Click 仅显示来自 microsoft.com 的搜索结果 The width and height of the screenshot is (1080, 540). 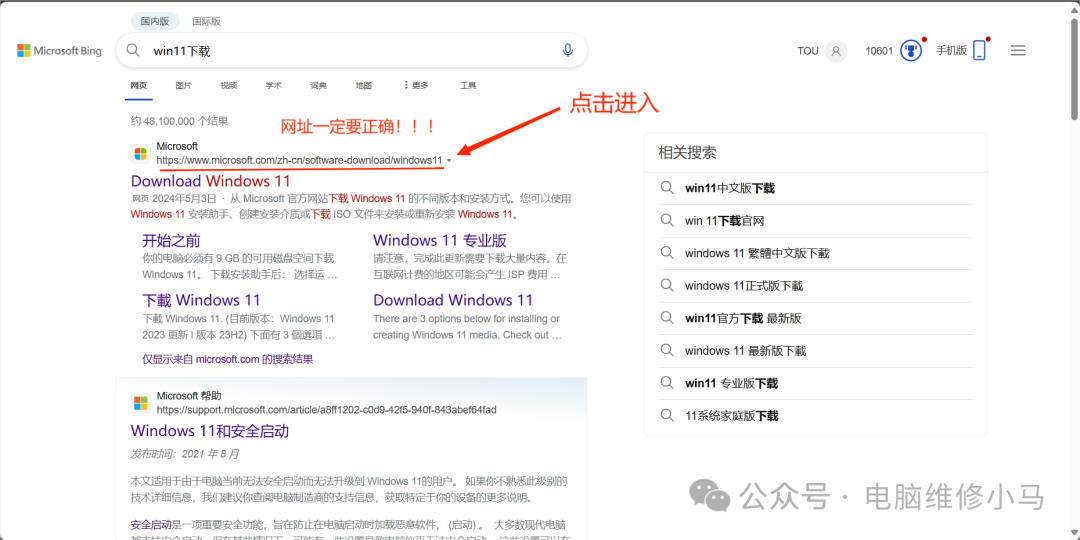click(x=227, y=359)
